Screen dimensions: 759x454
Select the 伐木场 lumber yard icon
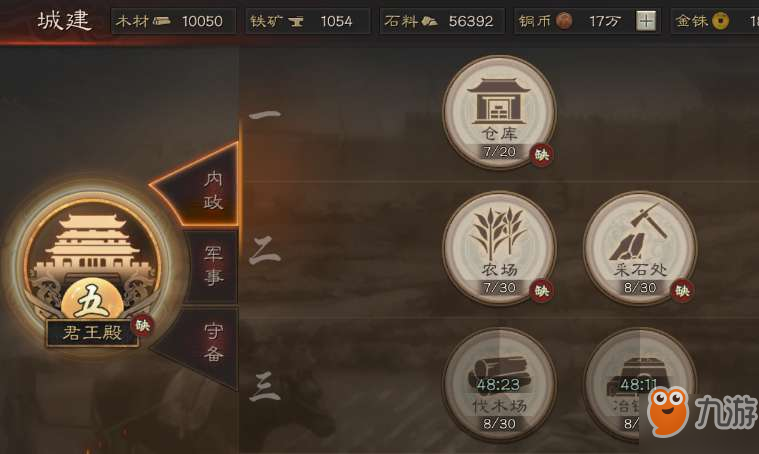(500, 384)
